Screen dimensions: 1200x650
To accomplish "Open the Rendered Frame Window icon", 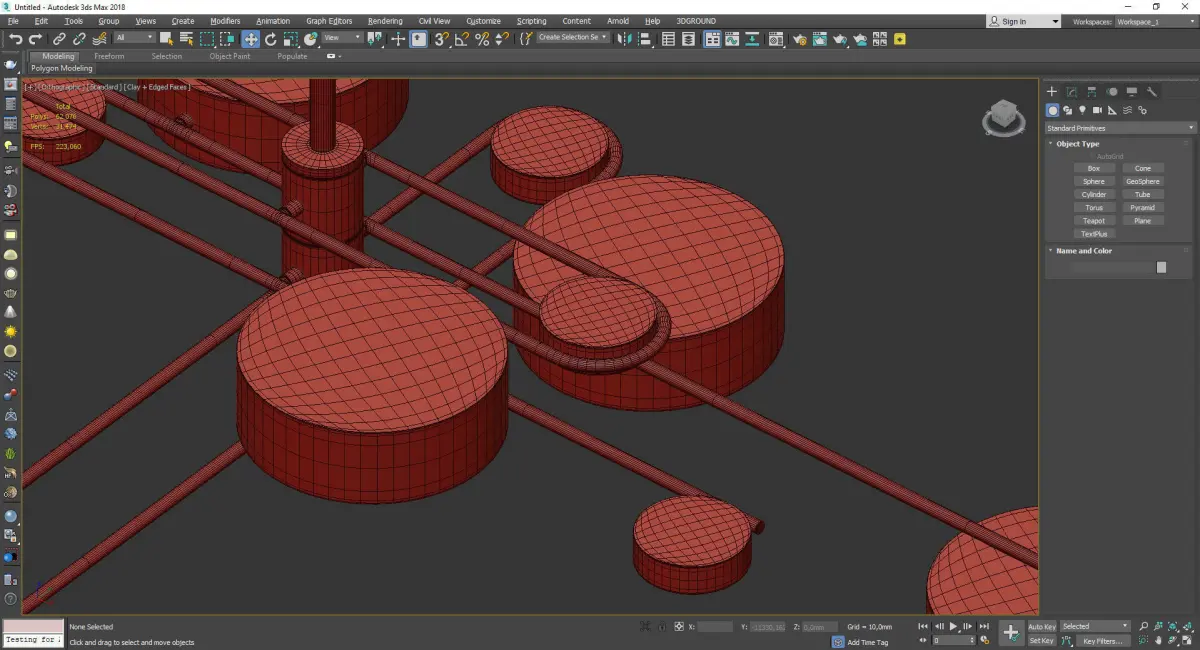I will tap(819, 39).
